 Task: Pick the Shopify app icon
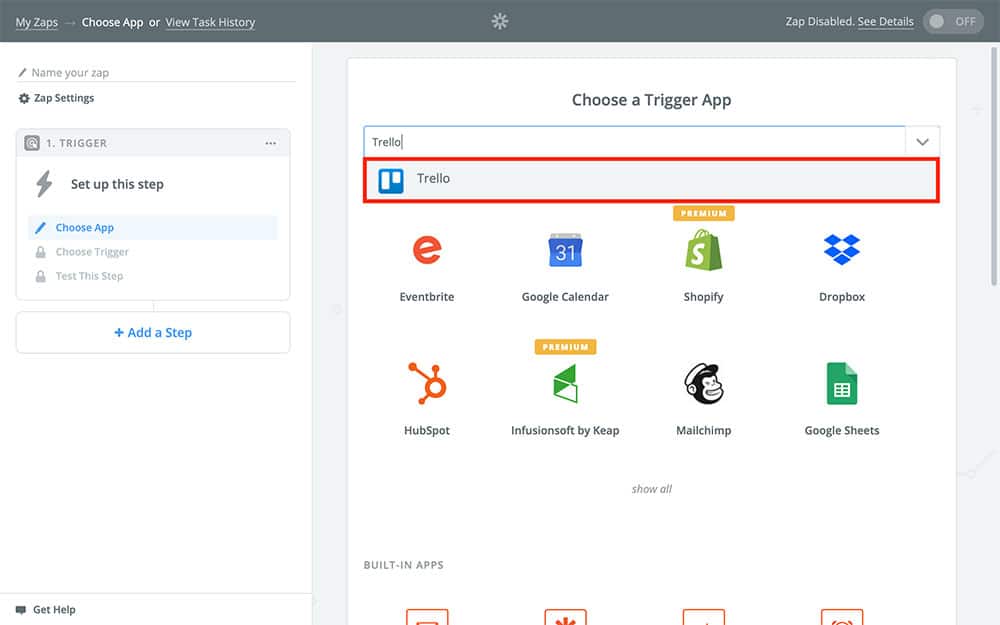click(703, 251)
